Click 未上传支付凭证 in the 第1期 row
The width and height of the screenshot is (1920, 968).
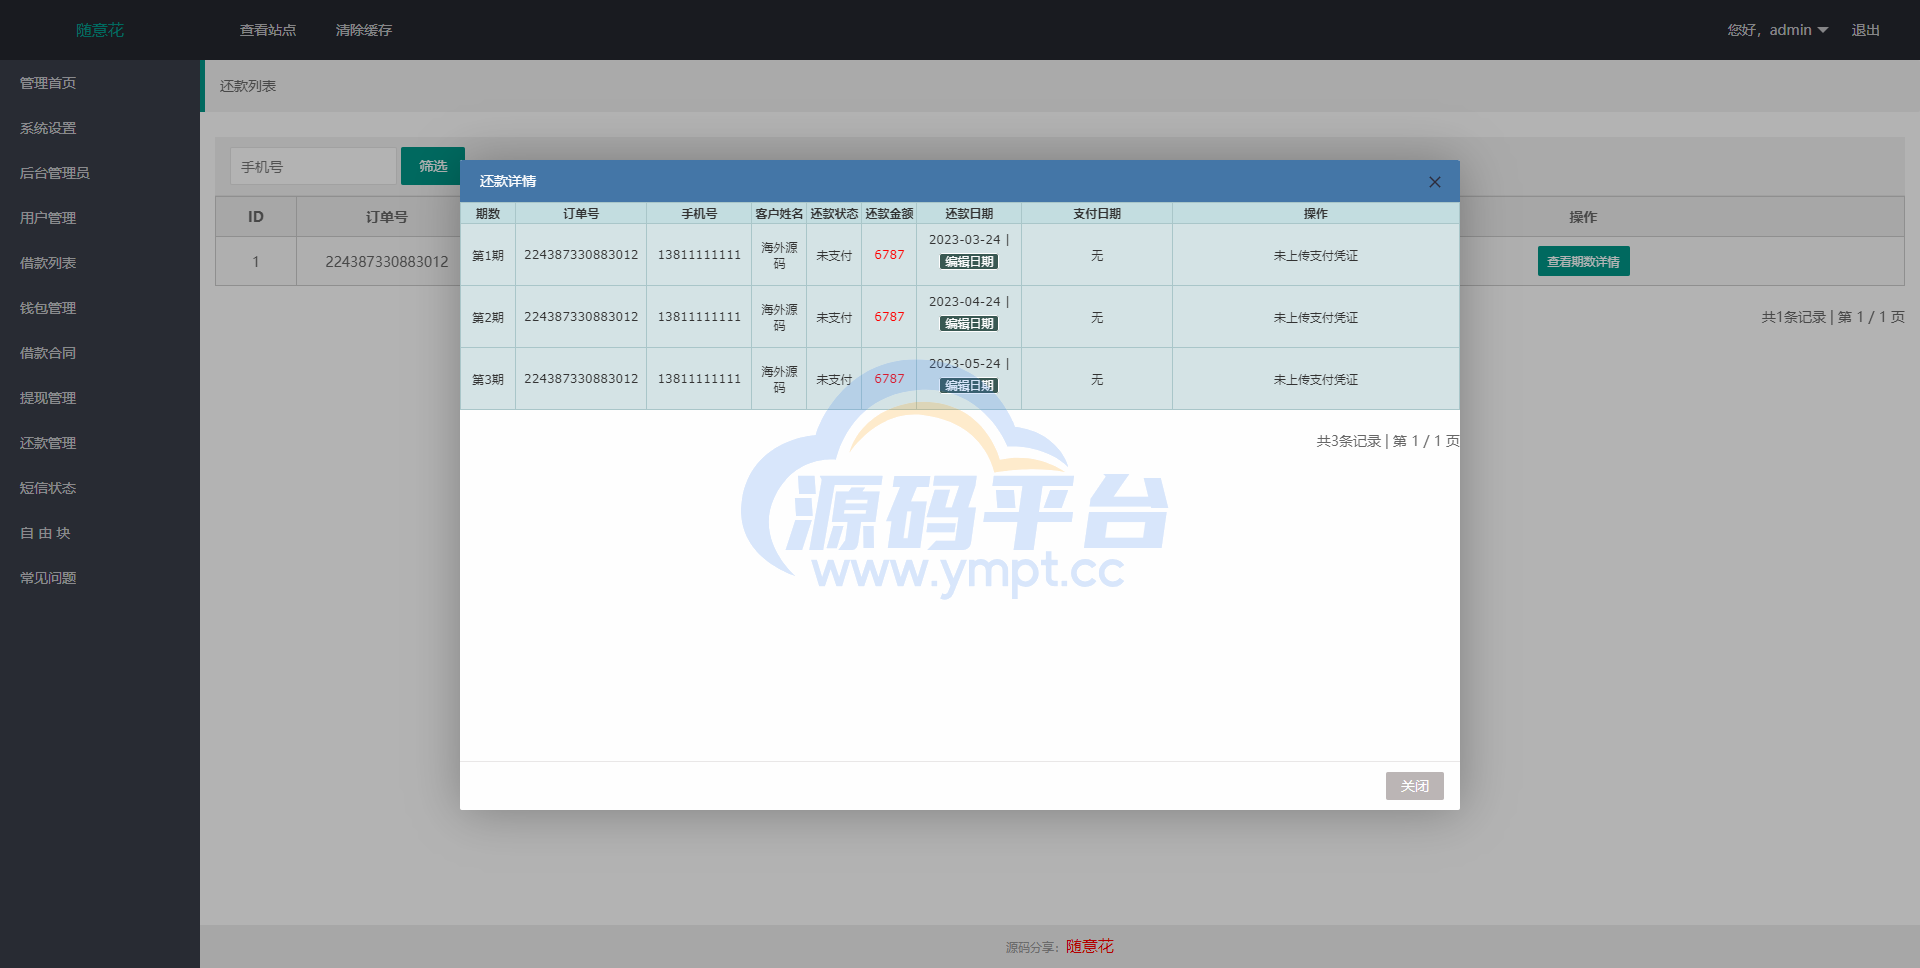1315,256
